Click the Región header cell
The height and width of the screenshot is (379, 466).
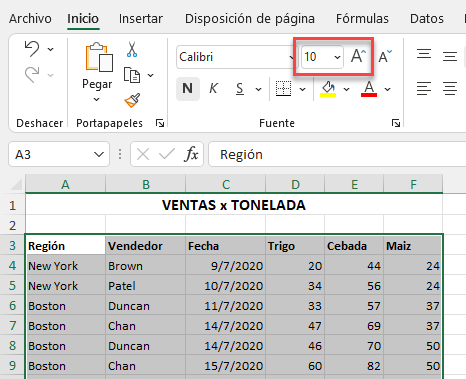66,246
